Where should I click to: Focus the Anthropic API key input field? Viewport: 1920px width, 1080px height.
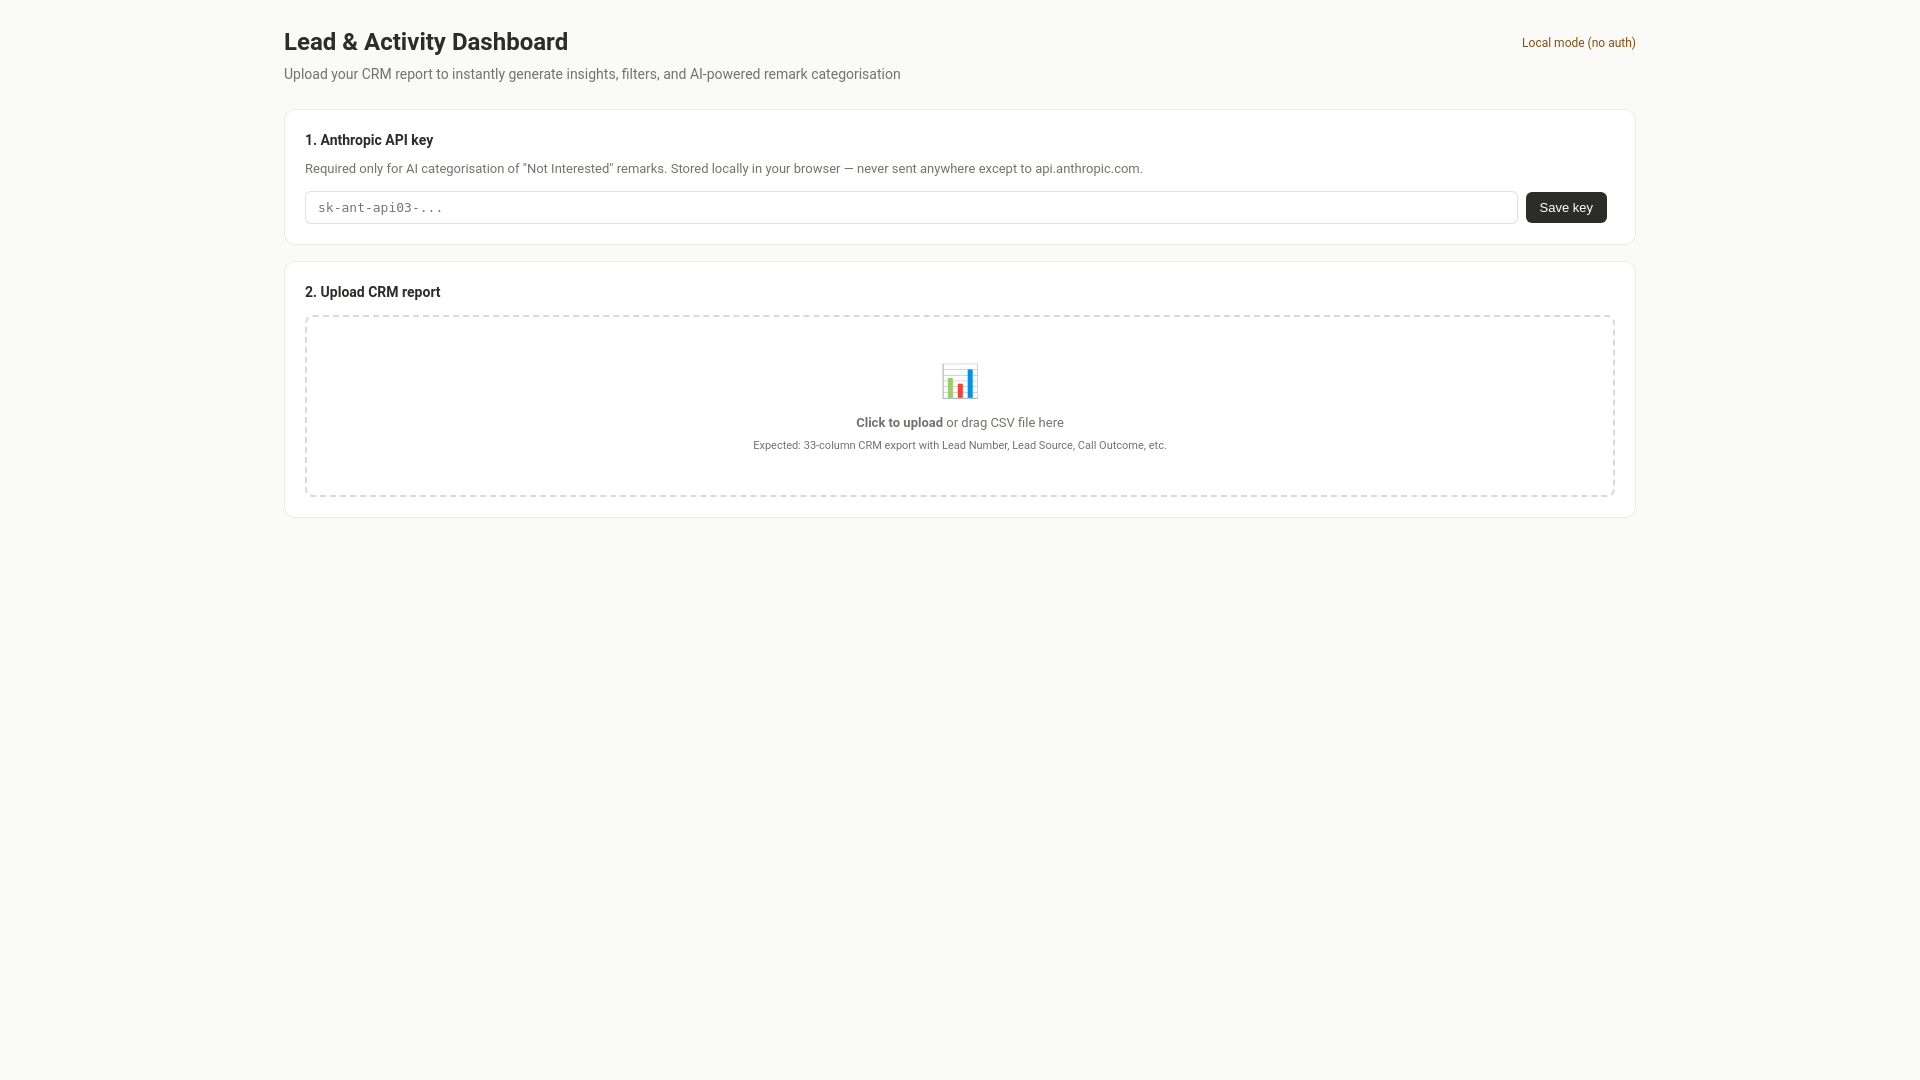[911, 208]
